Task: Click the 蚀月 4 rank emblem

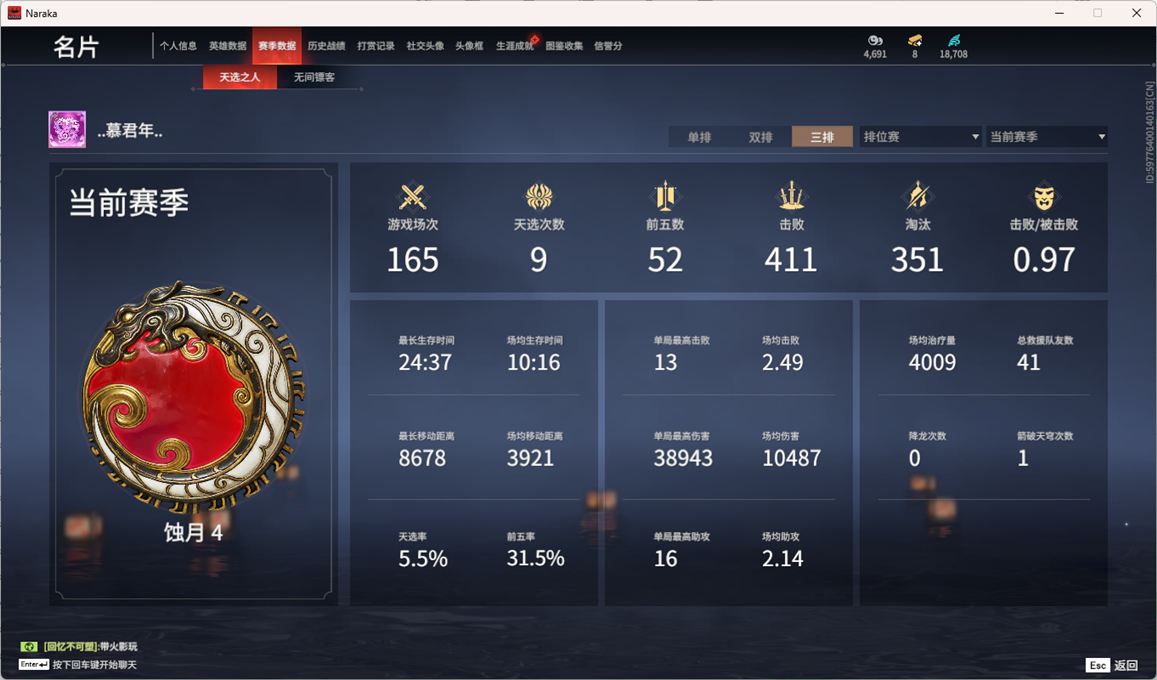Action: tap(193, 397)
